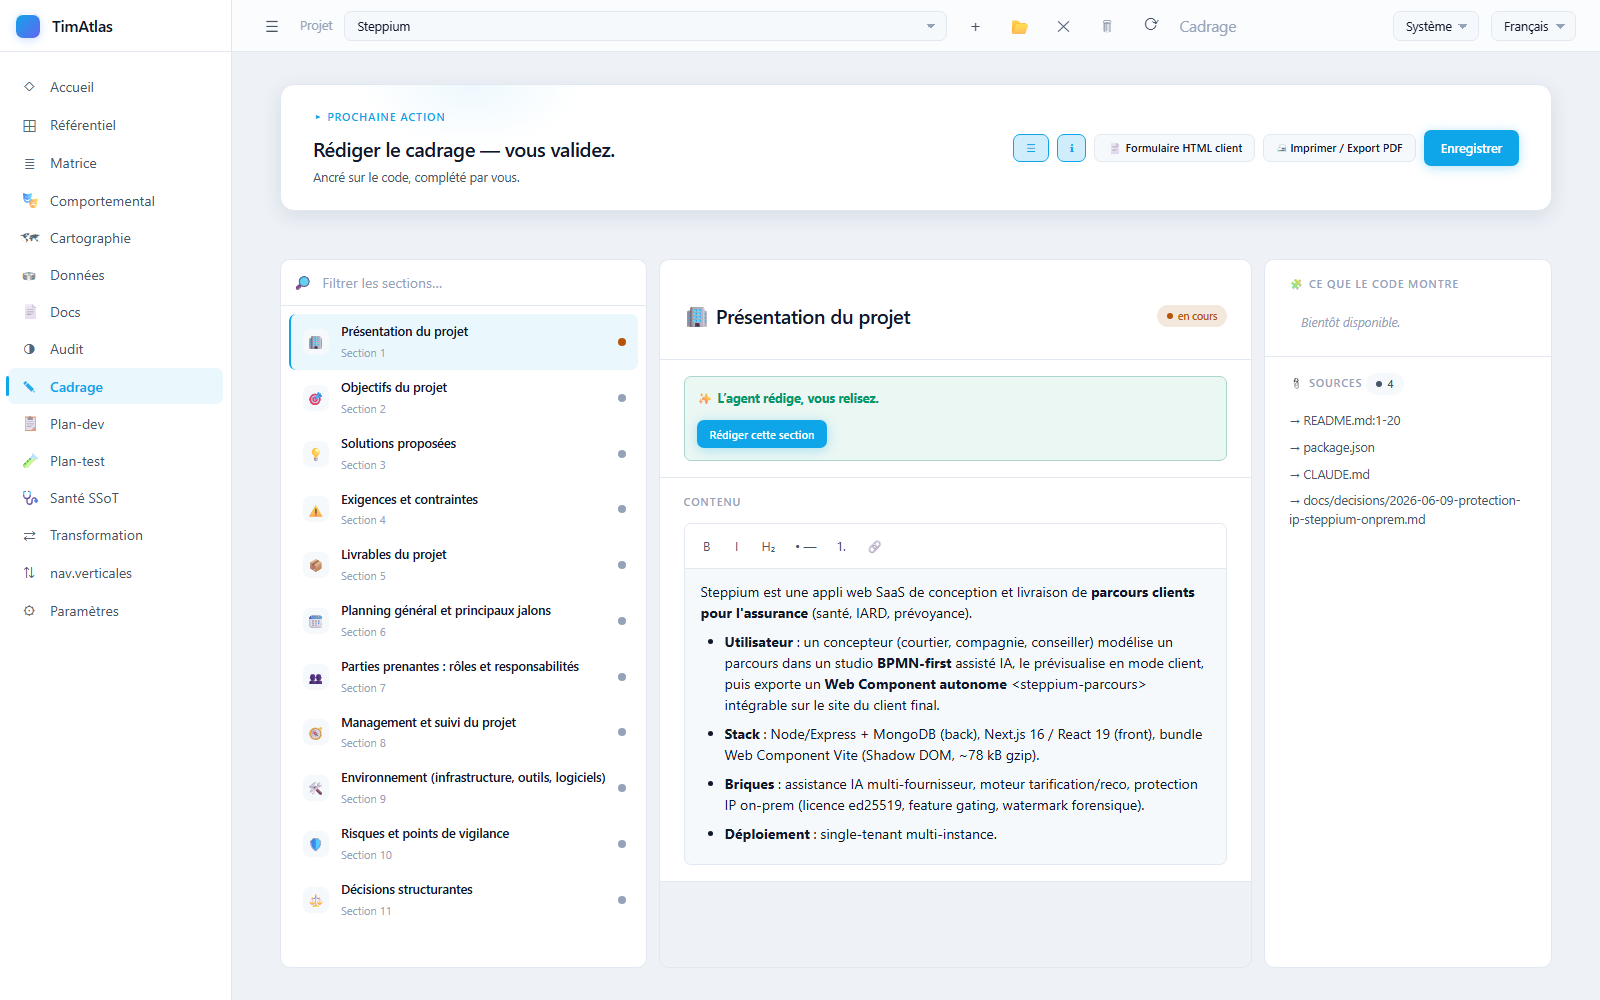Image resolution: width=1600 pixels, height=1000 pixels.
Task: Click the Filtrer les sections field
Action: [463, 283]
